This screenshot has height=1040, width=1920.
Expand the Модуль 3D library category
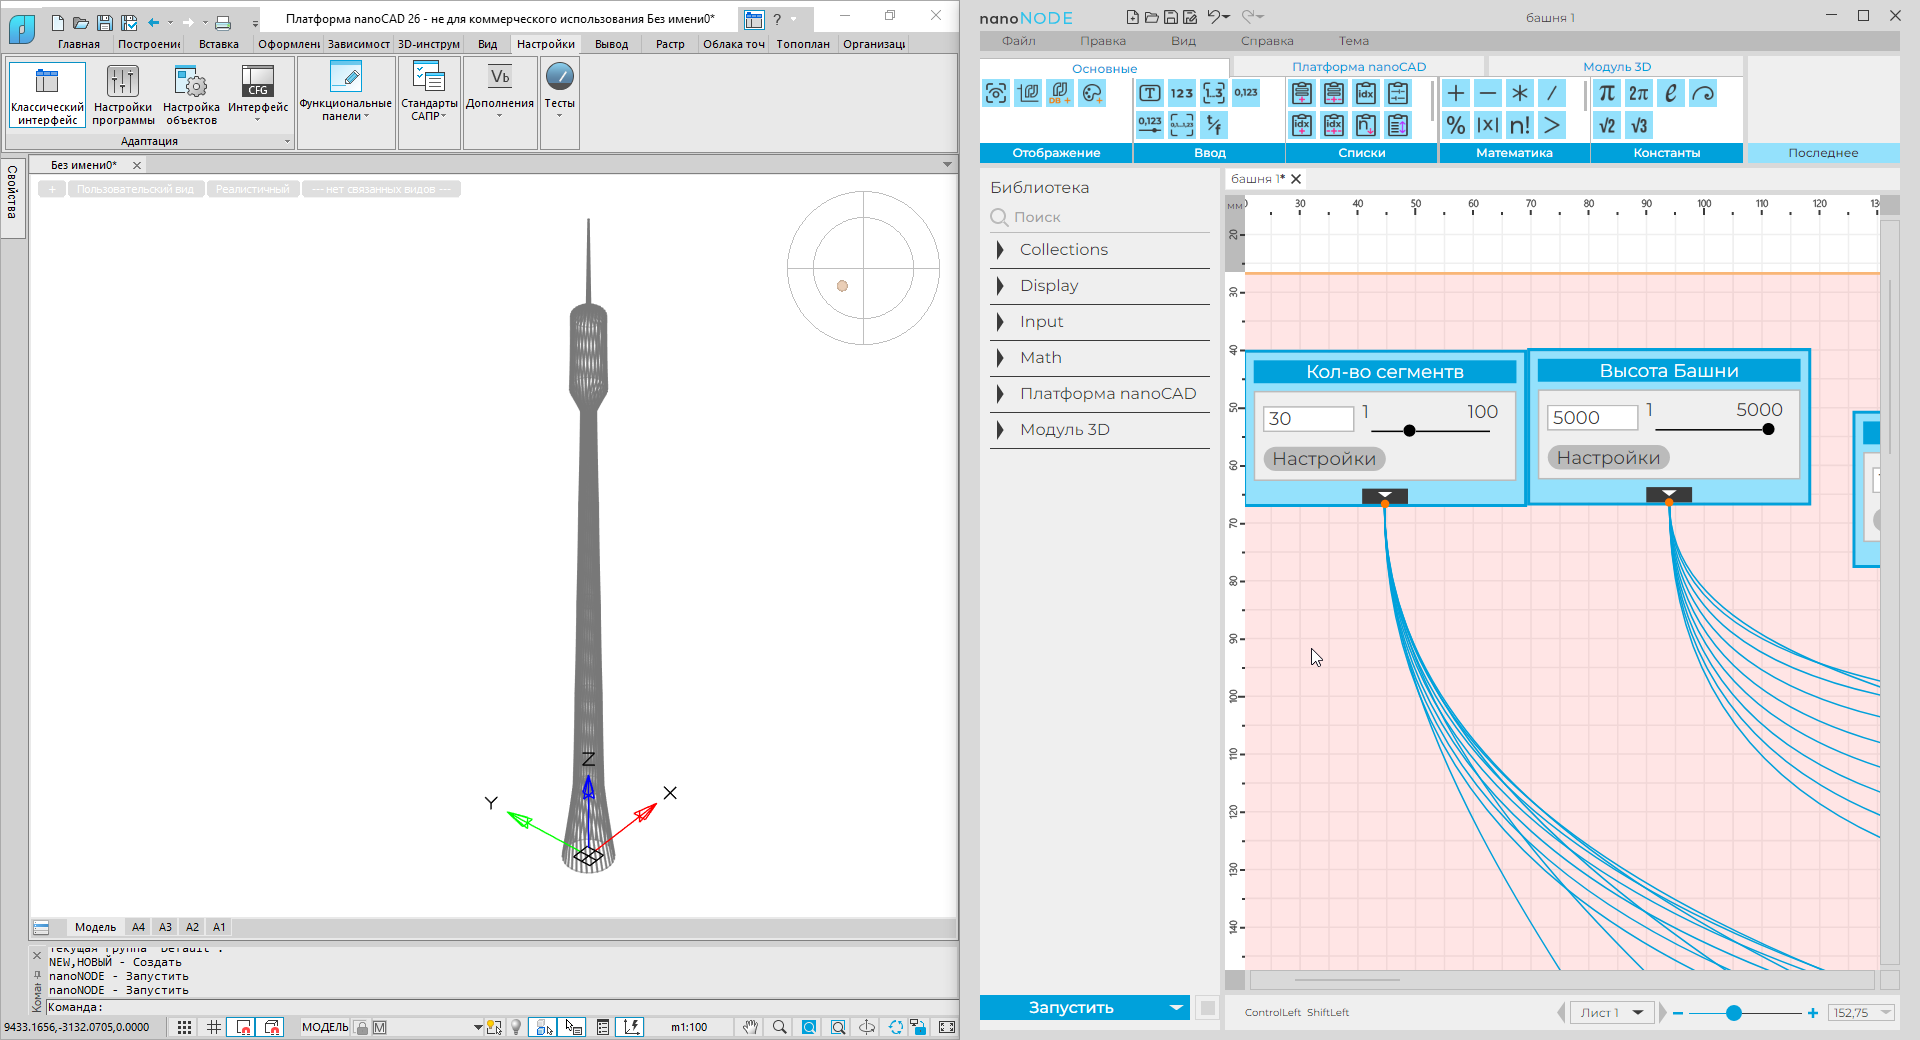(1064, 430)
